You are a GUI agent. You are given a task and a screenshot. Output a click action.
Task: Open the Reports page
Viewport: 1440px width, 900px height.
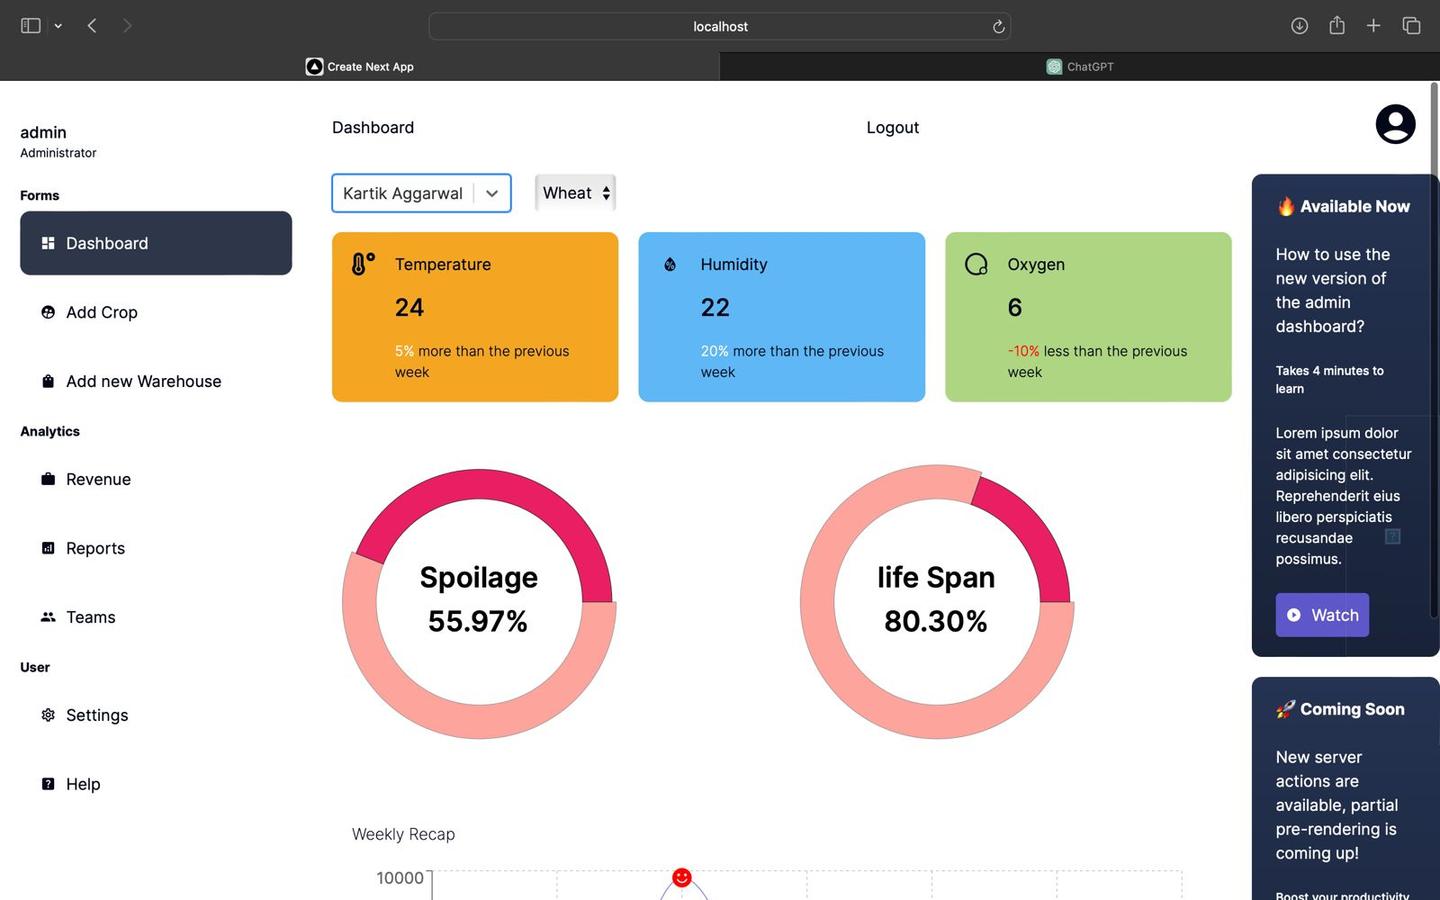pos(156,548)
